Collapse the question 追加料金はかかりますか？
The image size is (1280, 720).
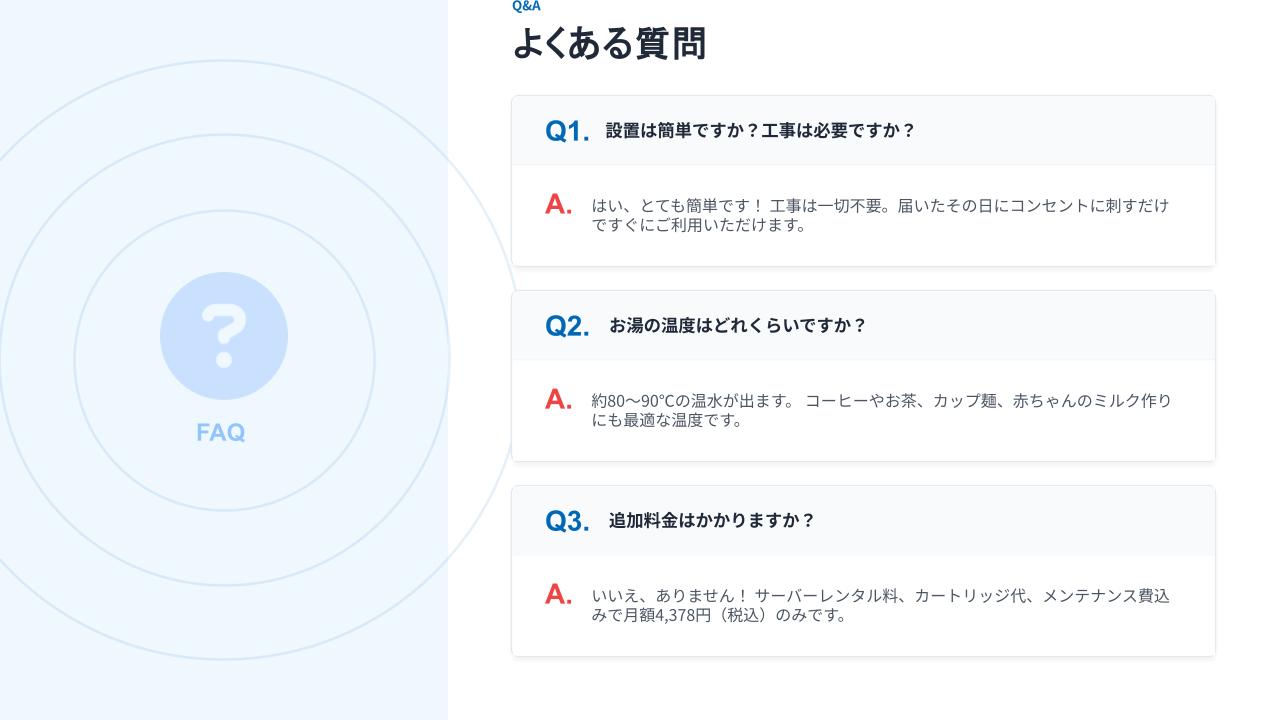click(711, 521)
